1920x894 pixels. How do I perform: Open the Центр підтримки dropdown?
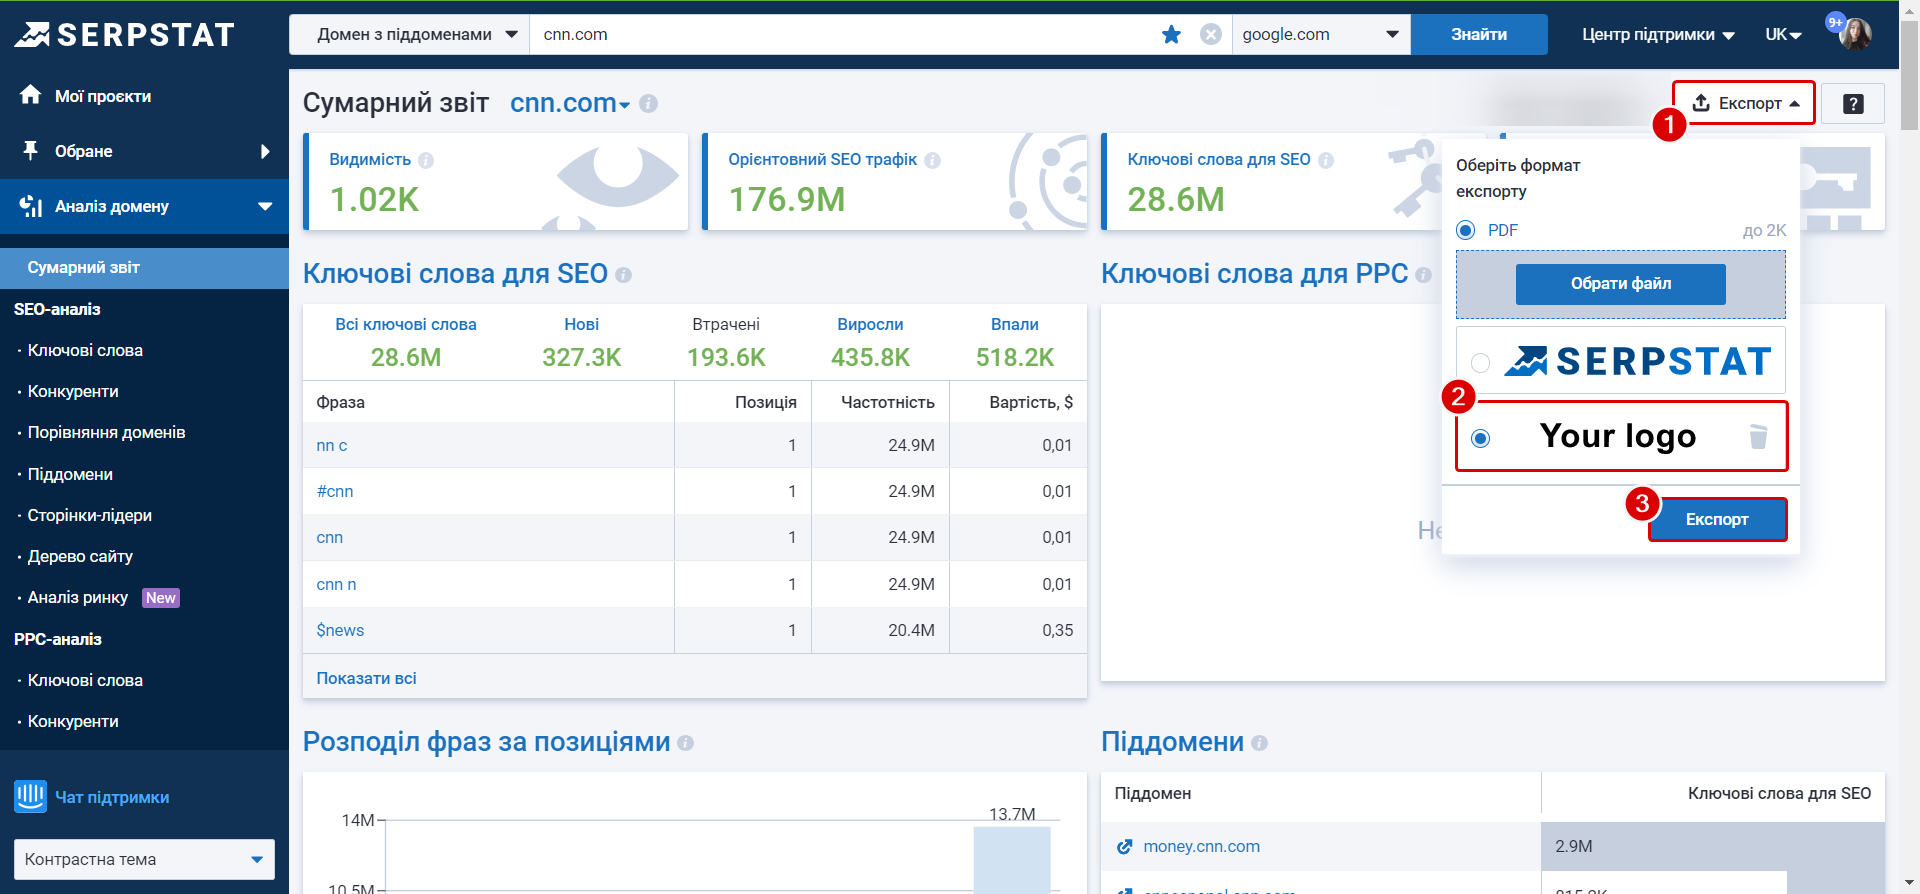[x=1658, y=34]
